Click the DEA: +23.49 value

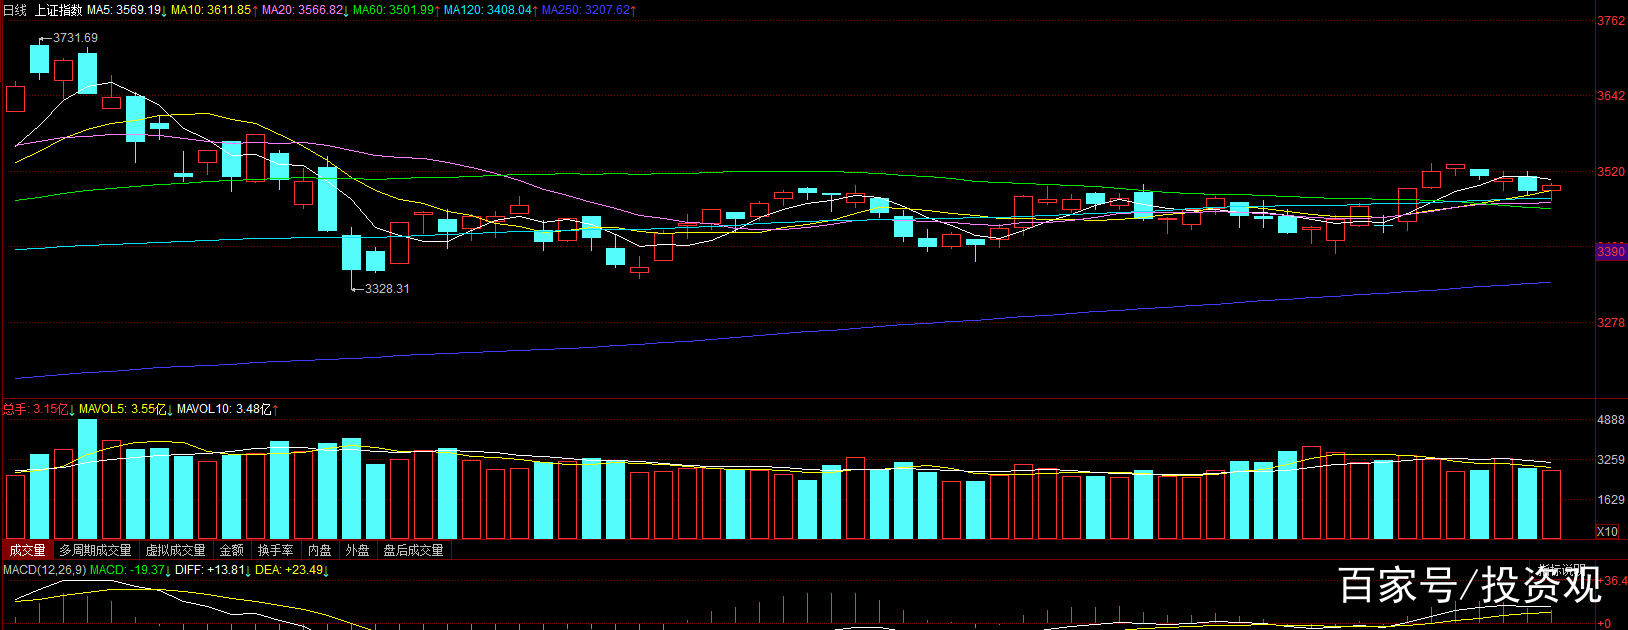289,570
